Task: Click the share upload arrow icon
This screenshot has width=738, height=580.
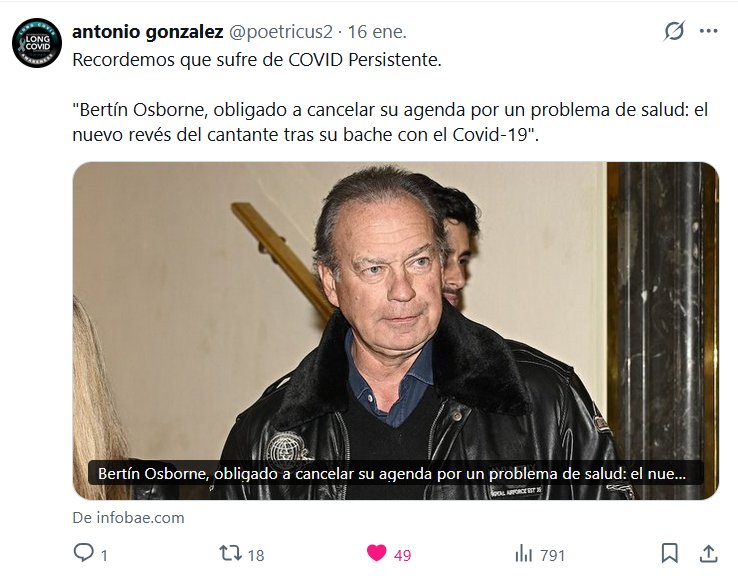Action: (x=708, y=554)
